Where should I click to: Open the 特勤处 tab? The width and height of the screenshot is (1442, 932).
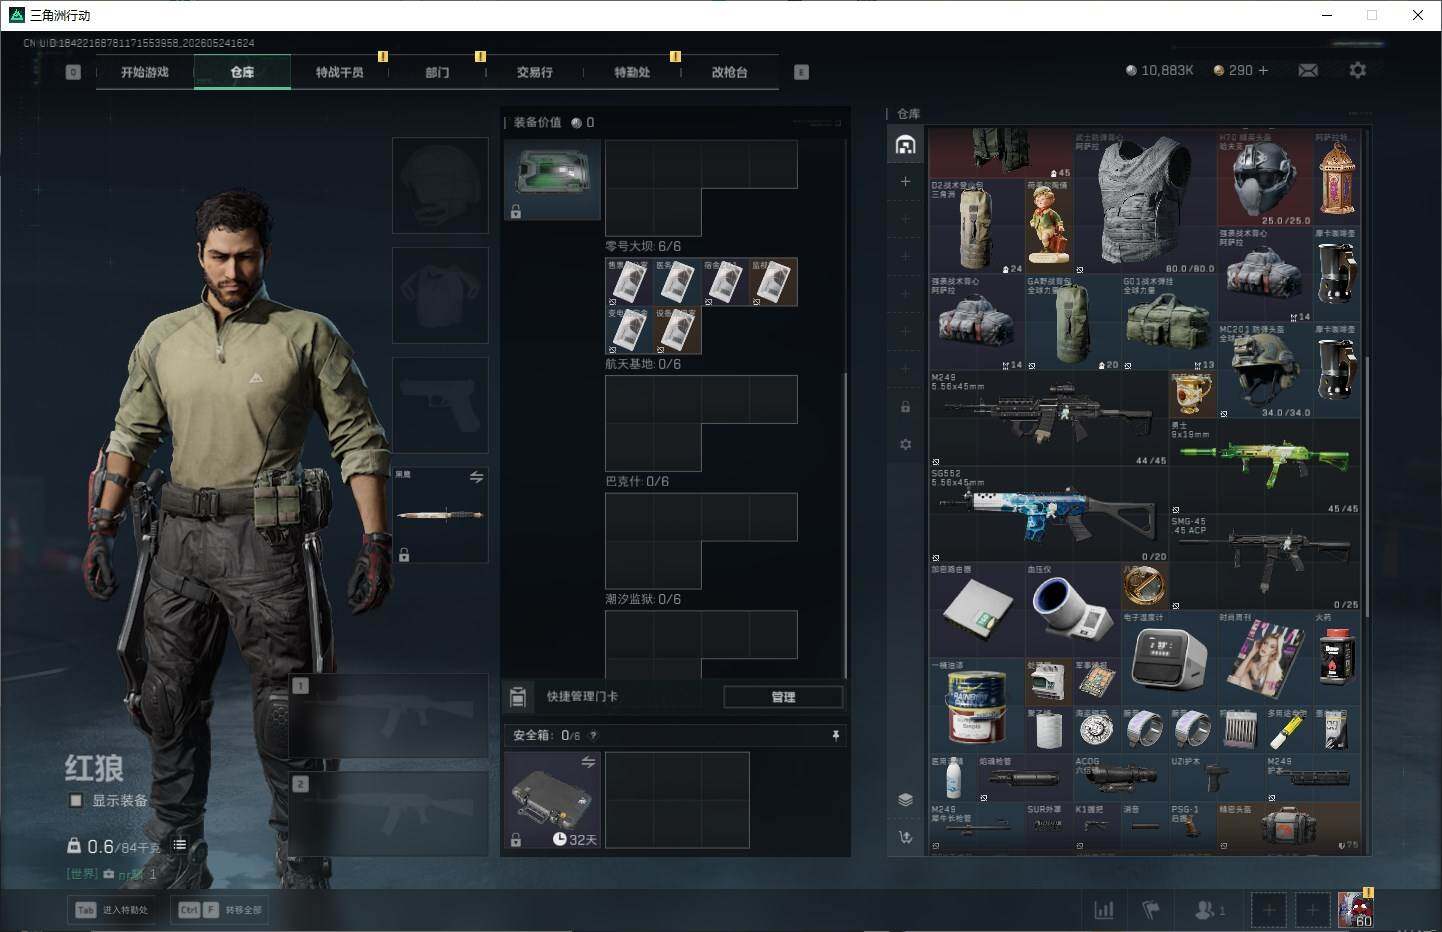[632, 72]
